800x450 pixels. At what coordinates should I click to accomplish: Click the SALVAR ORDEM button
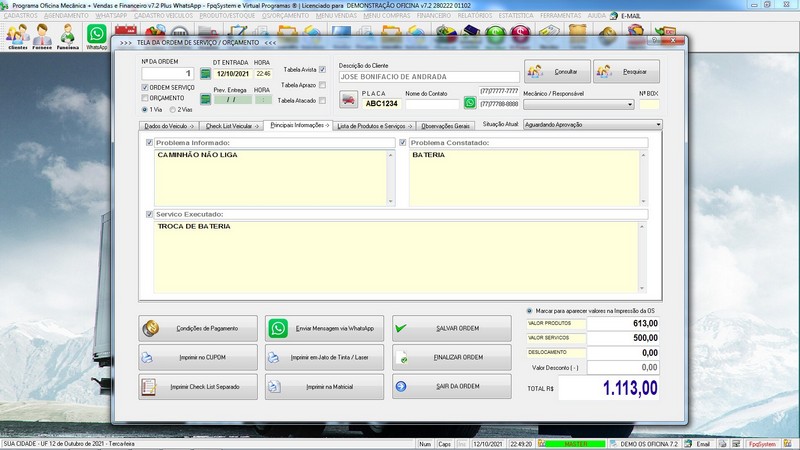point(452,329)
